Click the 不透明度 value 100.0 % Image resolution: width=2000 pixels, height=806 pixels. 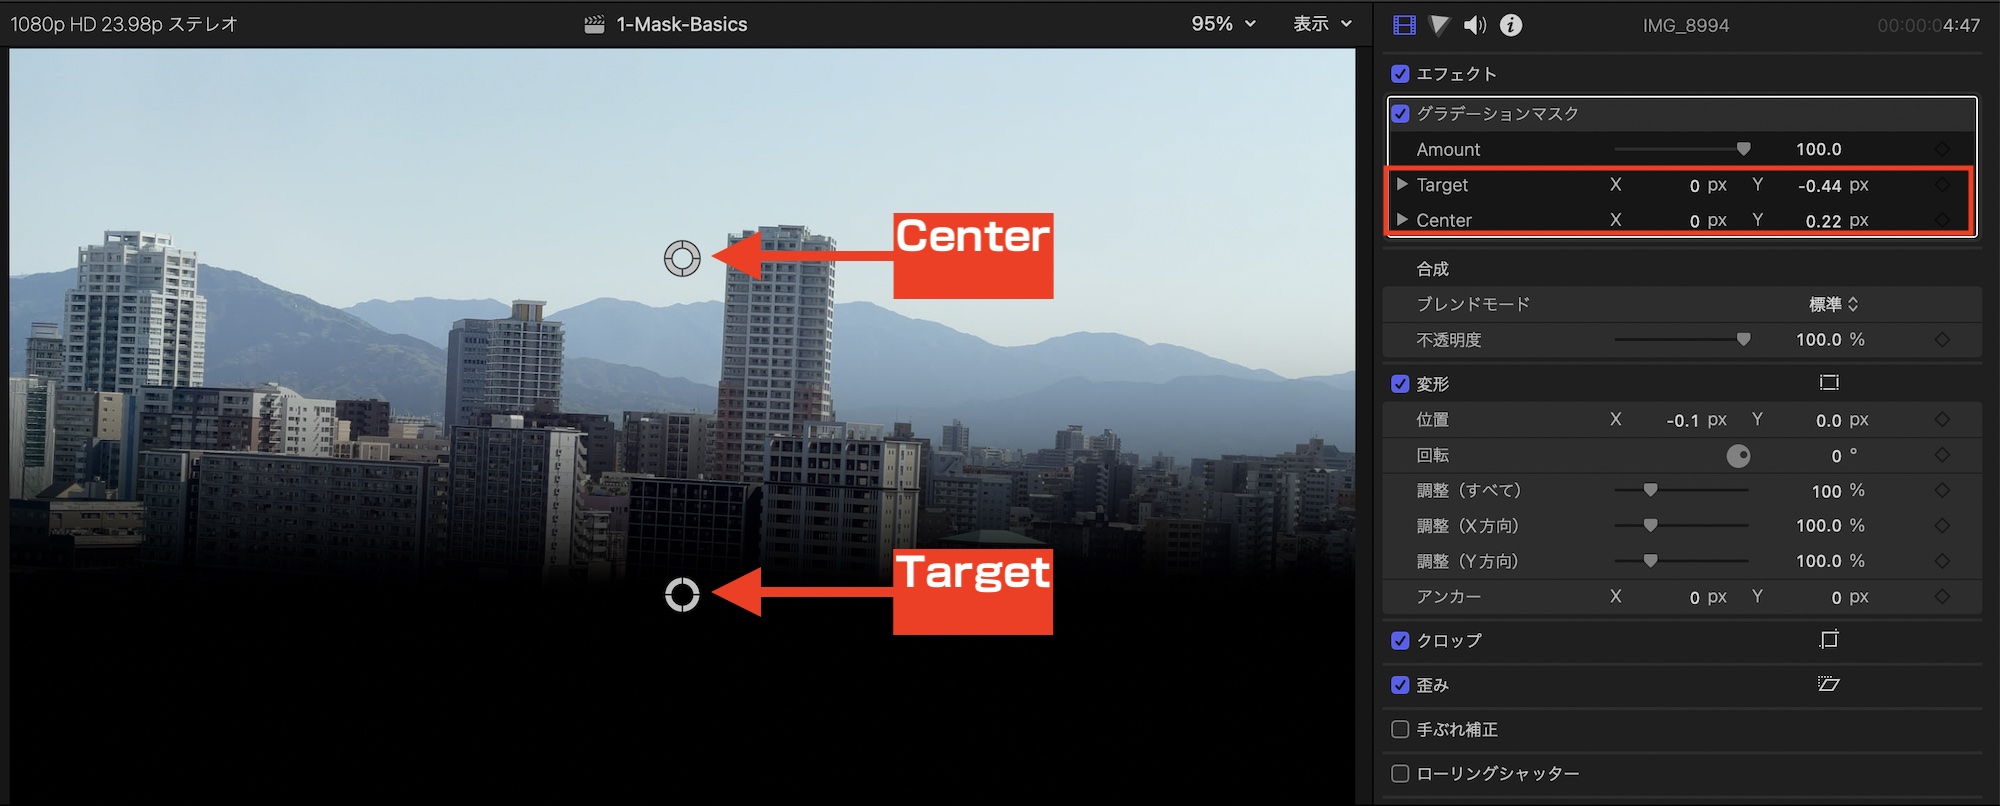[x=1830, y=340]
